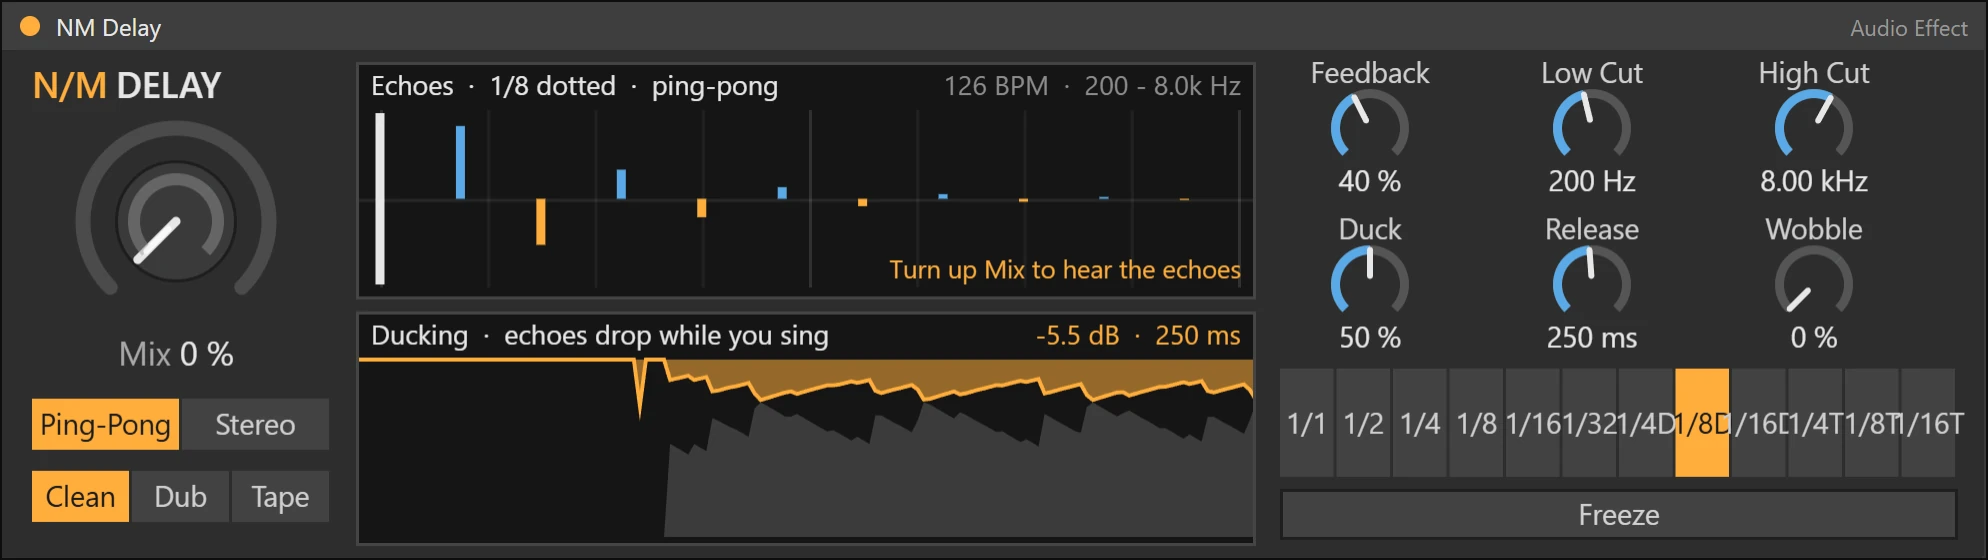The image size is (1988, 560).
Task: Click the 250 ms ducking display readout
Action: [x=1197, y=335]
